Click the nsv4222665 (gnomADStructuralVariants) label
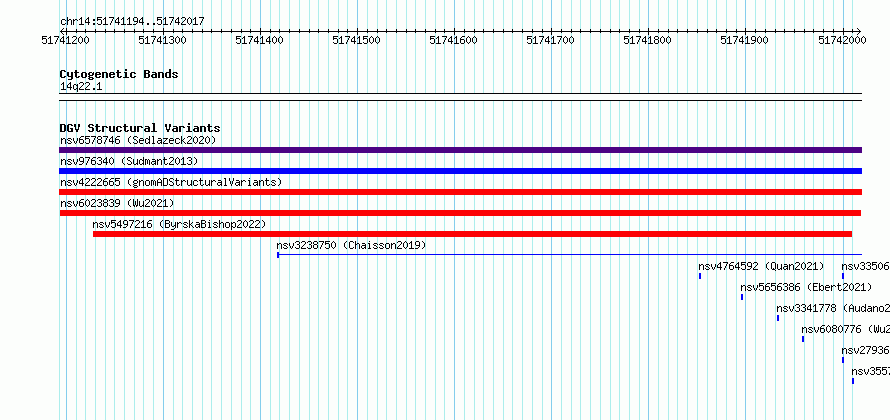This screenshot has width=890, height=420. [171, 182]
